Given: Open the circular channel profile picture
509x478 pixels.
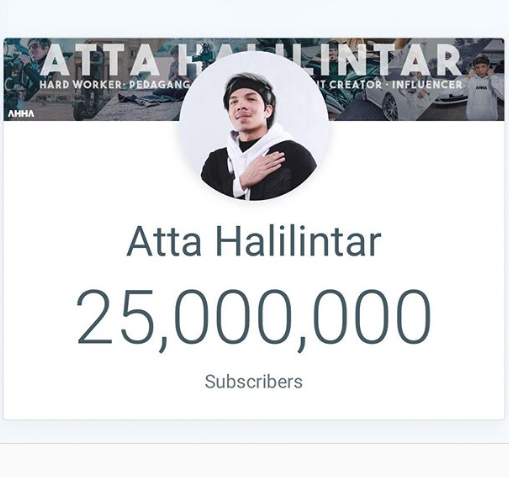Looking at the screenshot, I should (x=254, y=126).
